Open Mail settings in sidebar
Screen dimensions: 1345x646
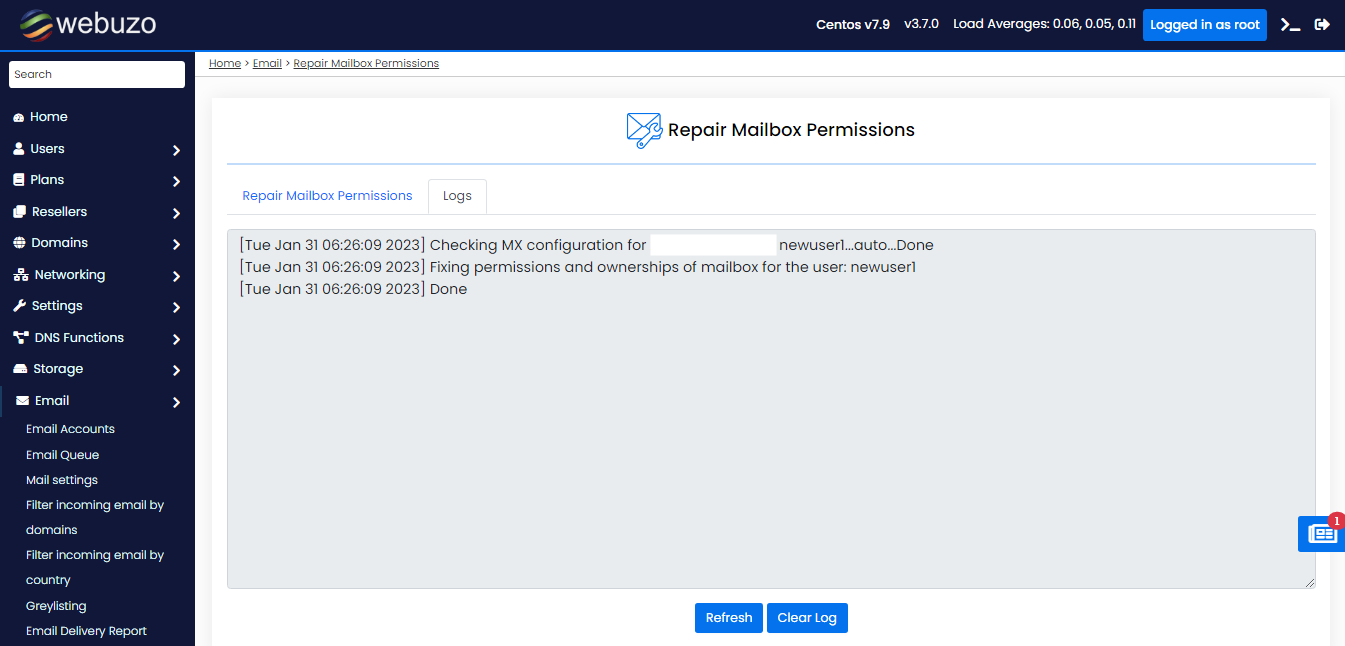tap(62, 480)
